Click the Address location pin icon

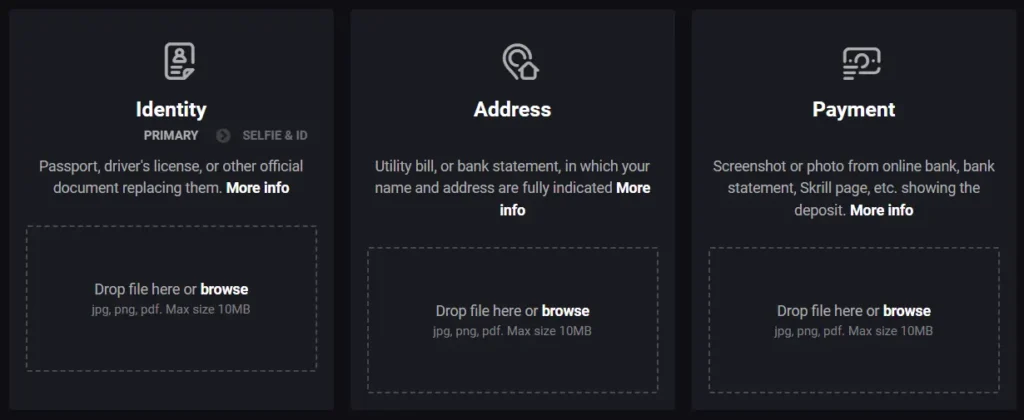click(520, 62)
